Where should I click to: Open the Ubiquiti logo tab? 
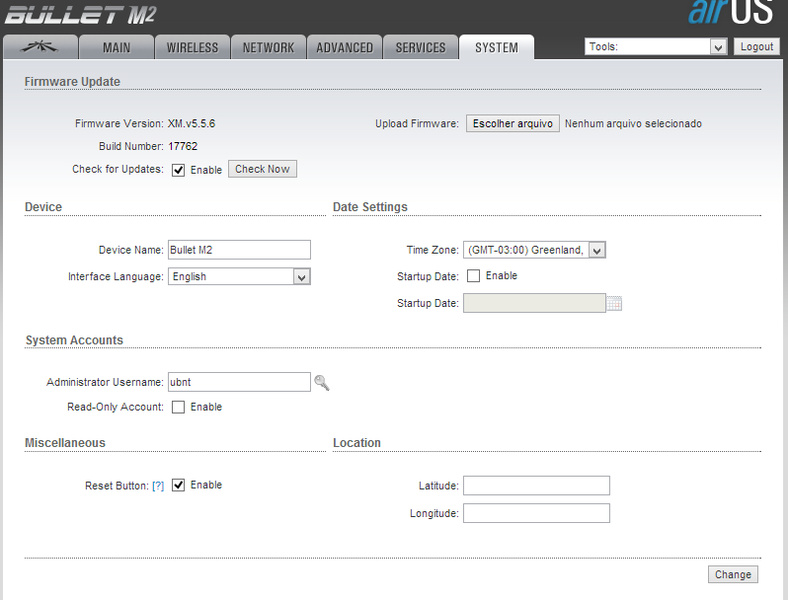40,47
